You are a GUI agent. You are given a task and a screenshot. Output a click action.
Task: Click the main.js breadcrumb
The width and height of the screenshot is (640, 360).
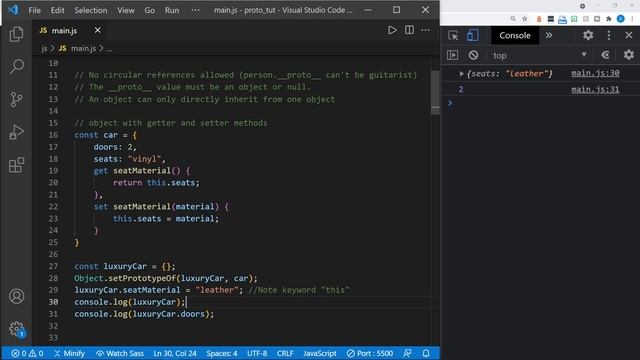78,49
